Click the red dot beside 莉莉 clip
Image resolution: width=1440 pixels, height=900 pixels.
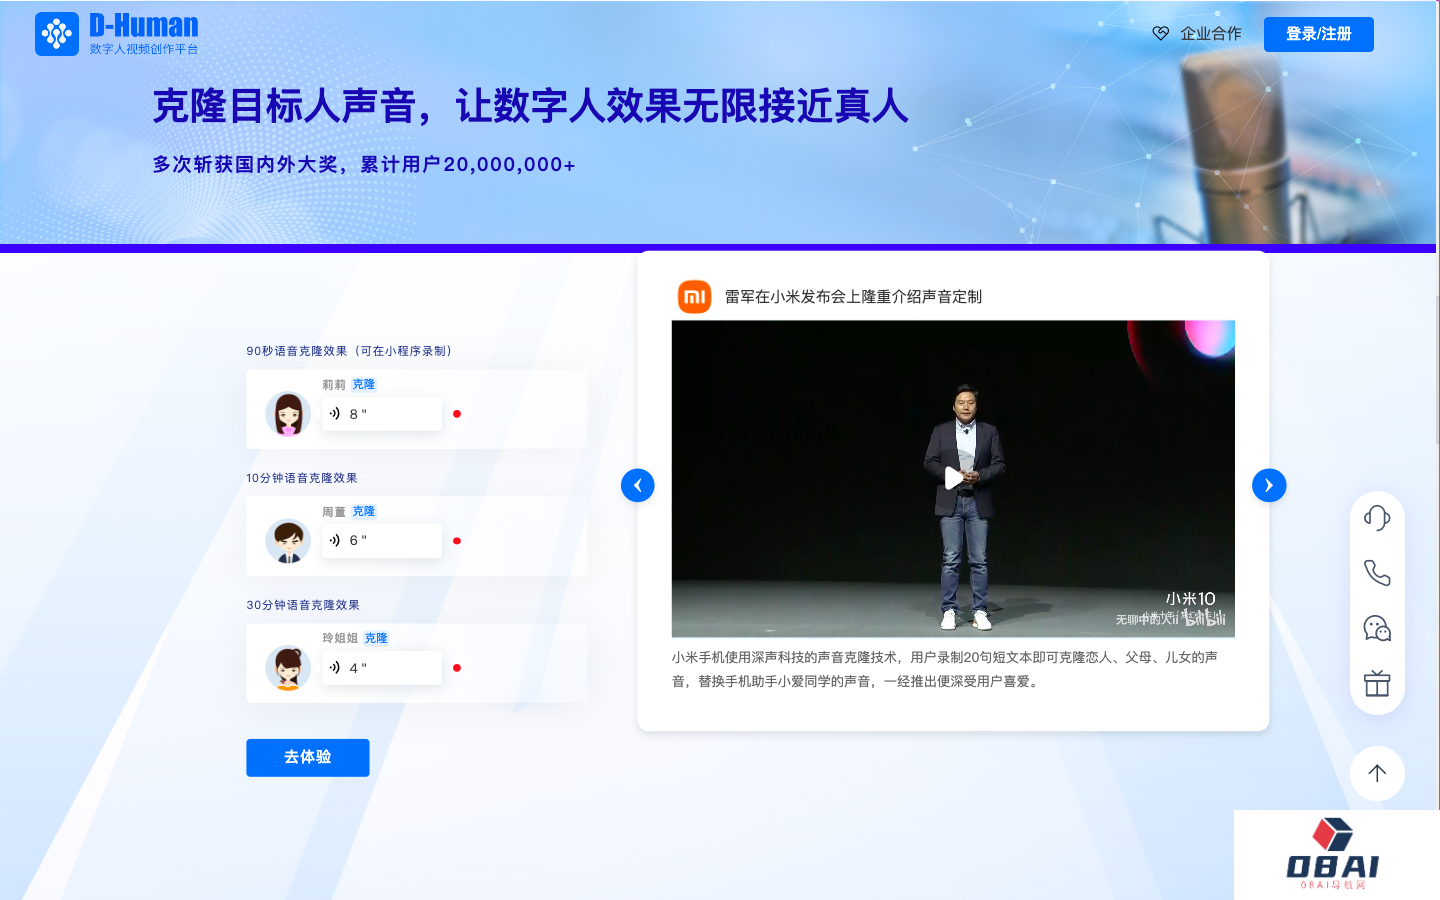tap(457, 414)
